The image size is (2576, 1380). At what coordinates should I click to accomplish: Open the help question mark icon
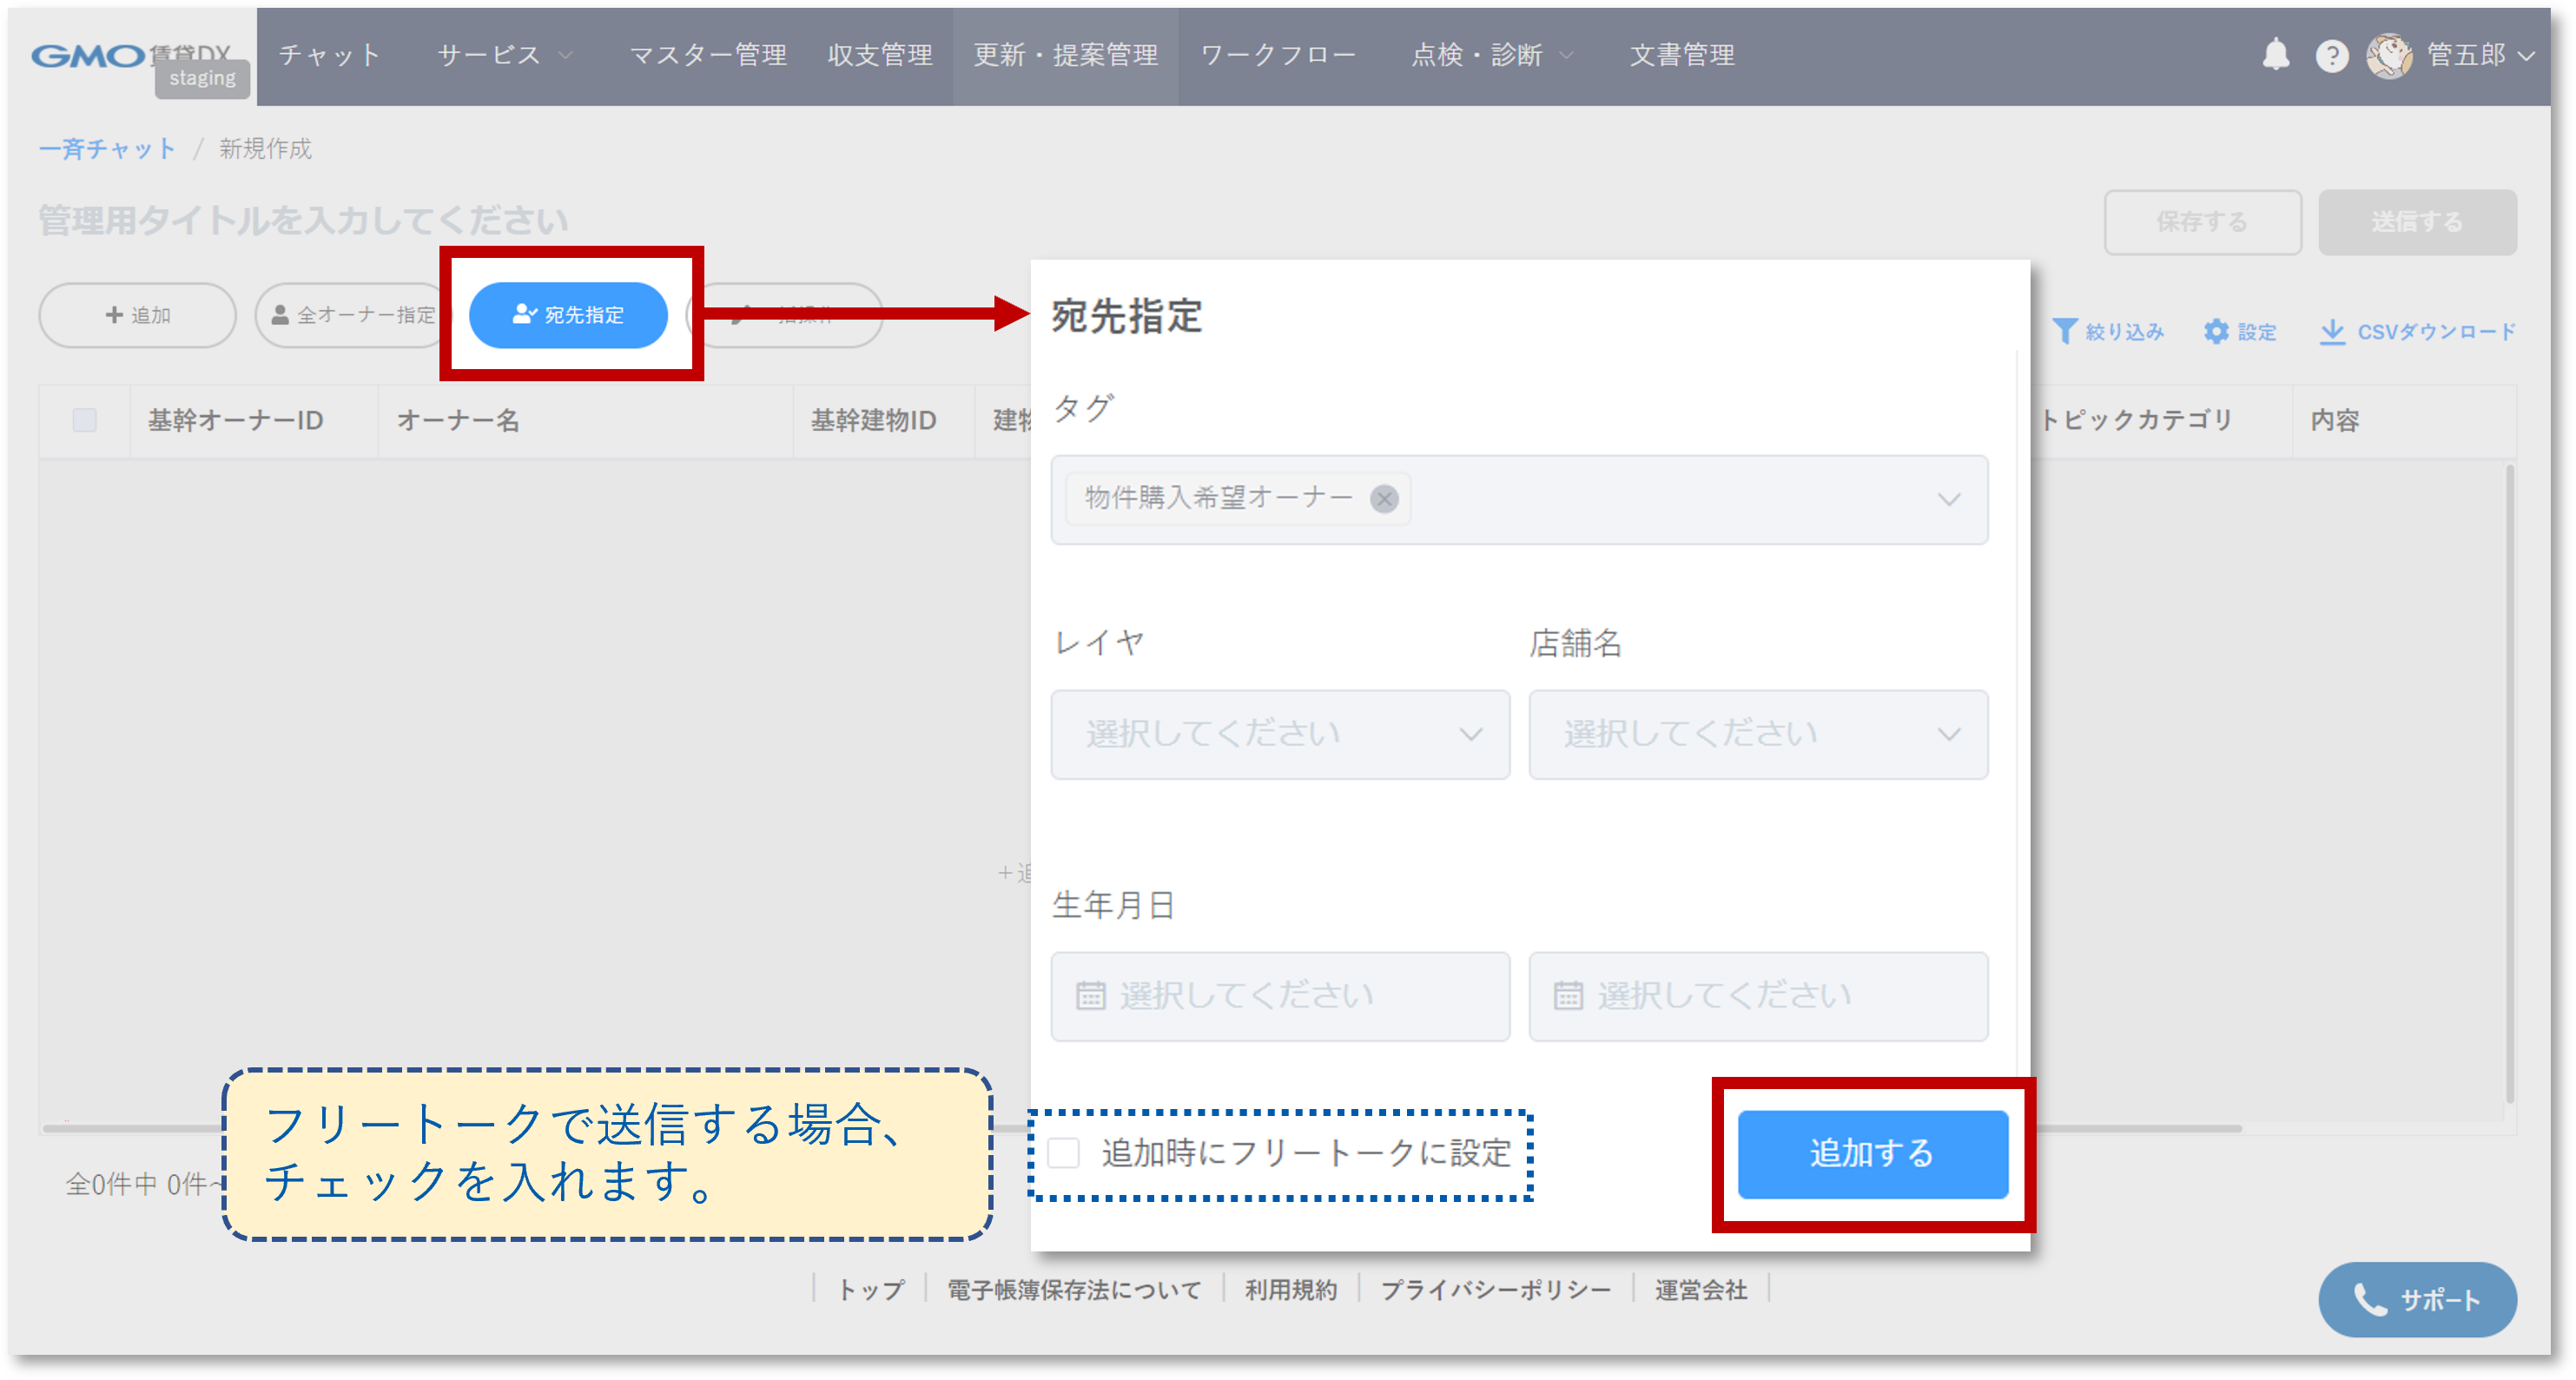coord(2331,56)
